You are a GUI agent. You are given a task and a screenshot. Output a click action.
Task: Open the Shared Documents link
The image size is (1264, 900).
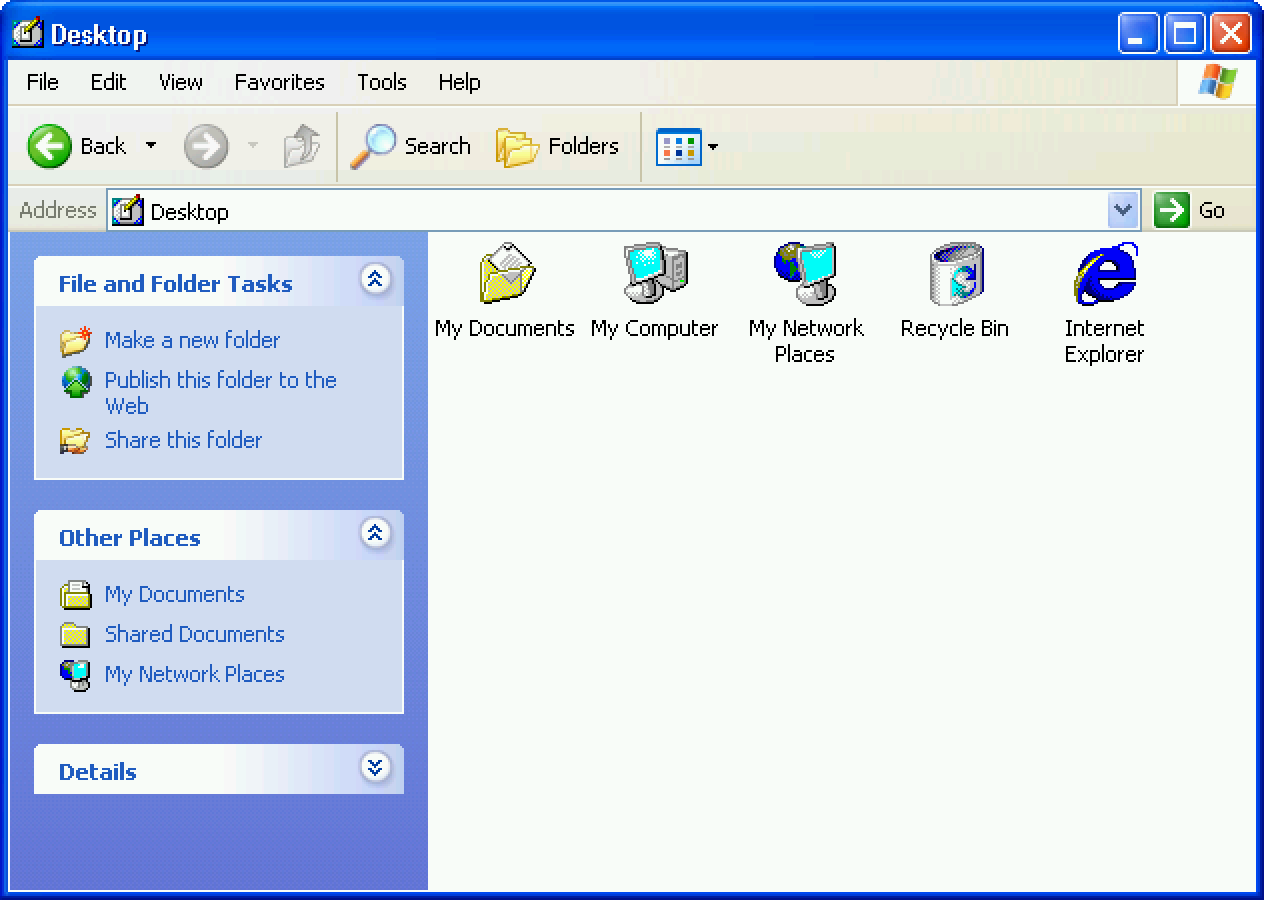(194, 634)
